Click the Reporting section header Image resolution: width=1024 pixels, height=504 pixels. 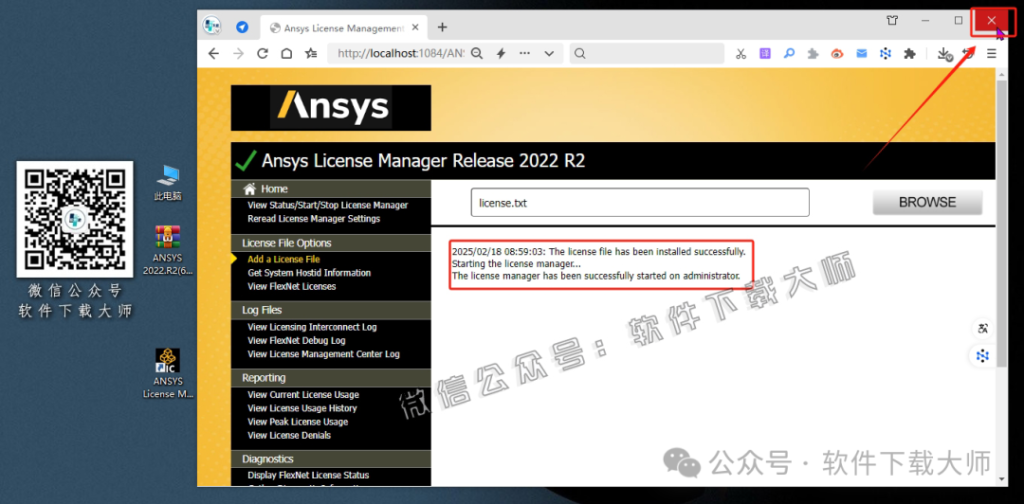[330, 377]
